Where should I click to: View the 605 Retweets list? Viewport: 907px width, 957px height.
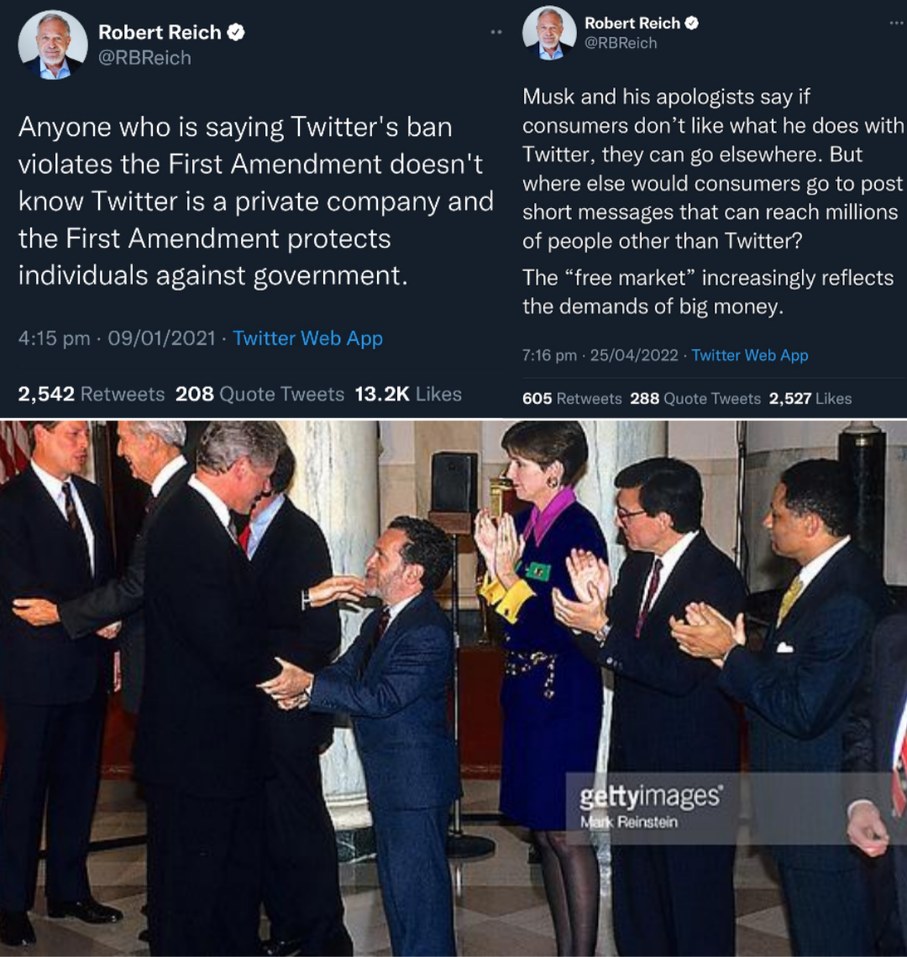[572, 398]
